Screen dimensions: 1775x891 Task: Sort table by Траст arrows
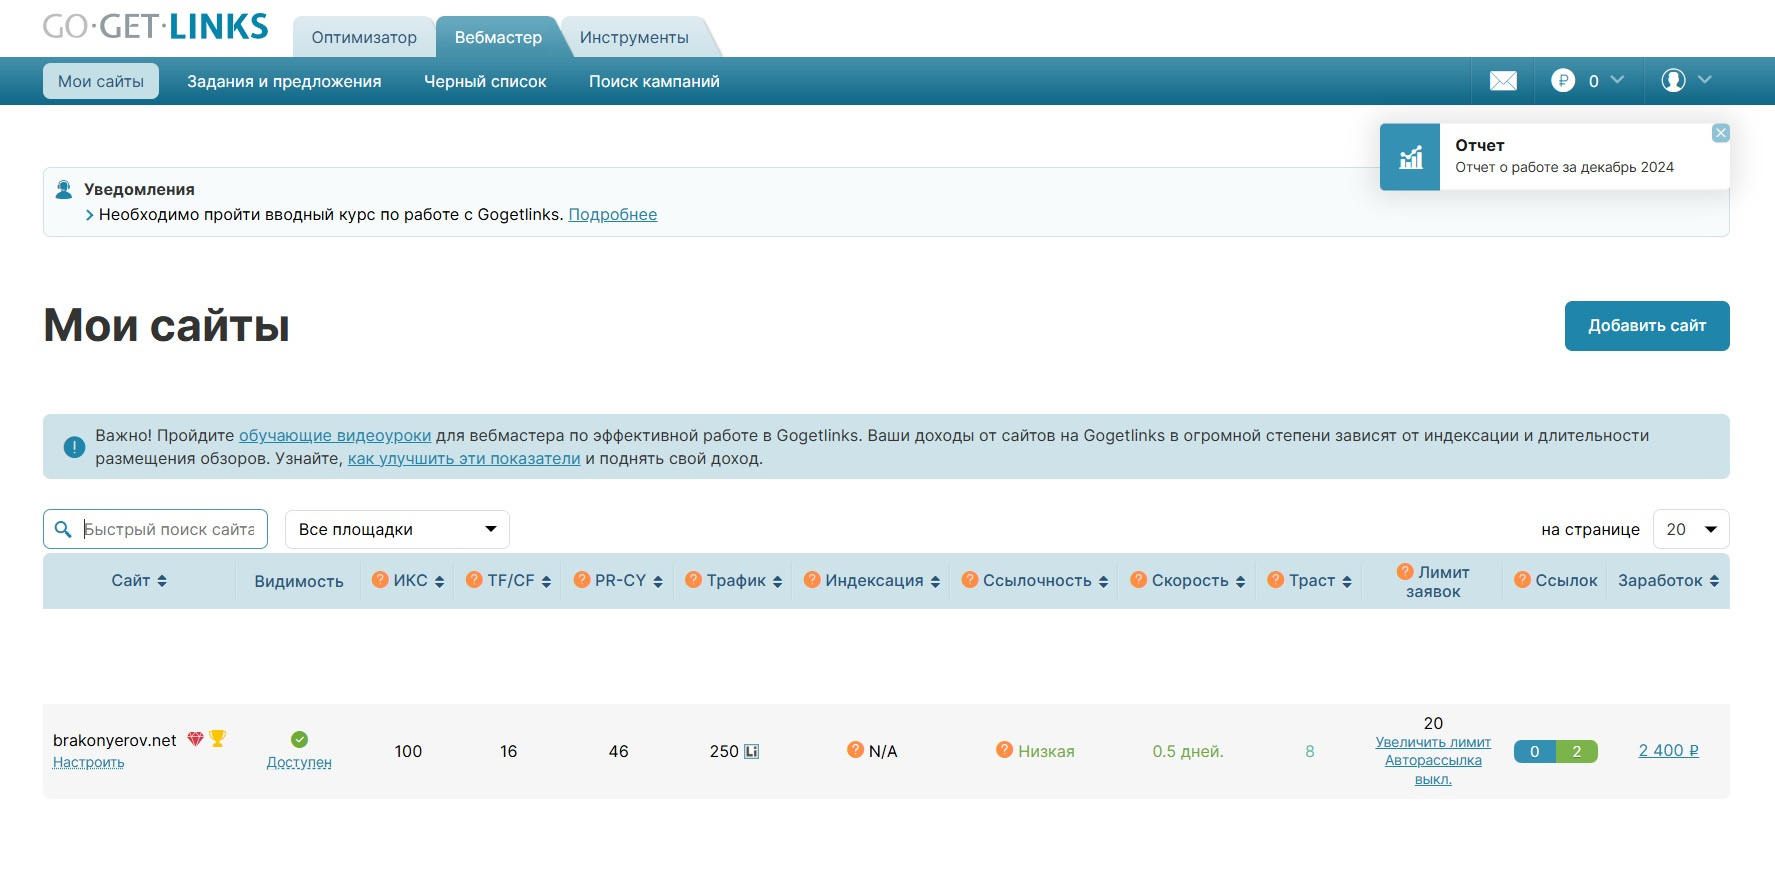[x=1347, y=582]
